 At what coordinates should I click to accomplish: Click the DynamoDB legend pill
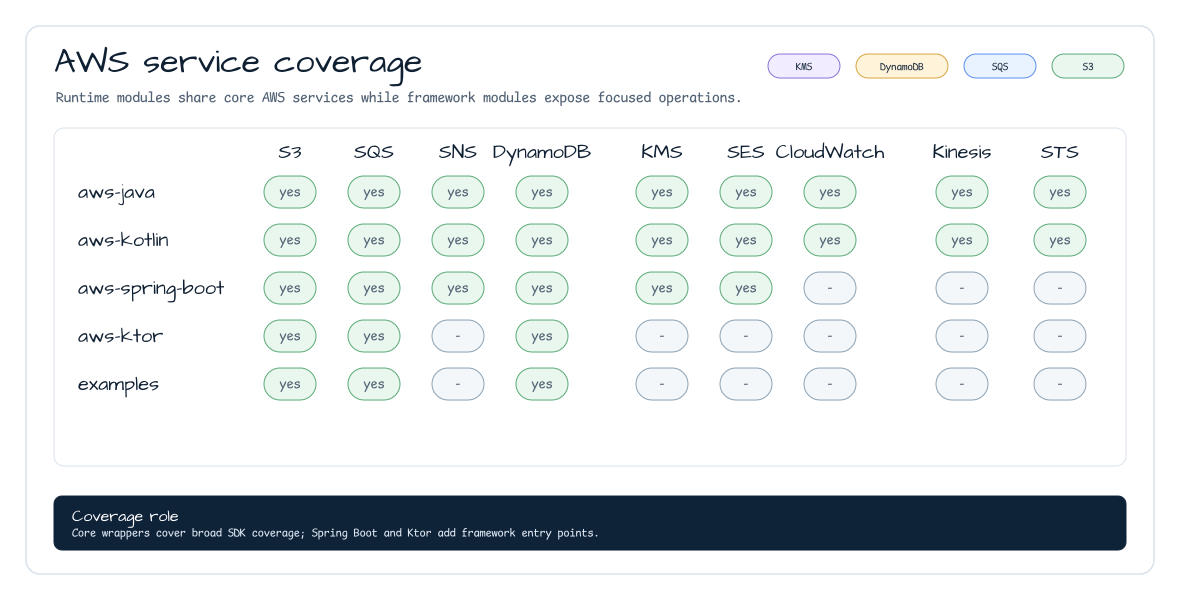tap(902, 66)
